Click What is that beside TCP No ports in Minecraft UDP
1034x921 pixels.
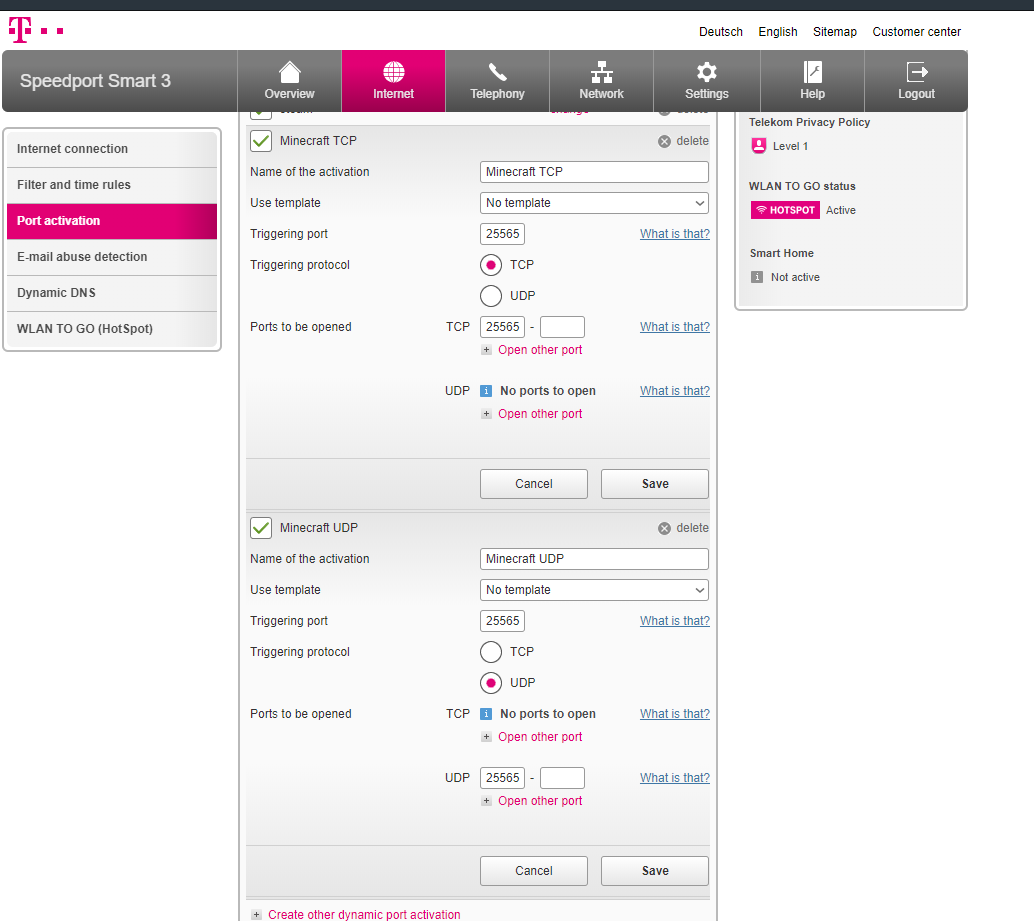(x=675, y=714)
